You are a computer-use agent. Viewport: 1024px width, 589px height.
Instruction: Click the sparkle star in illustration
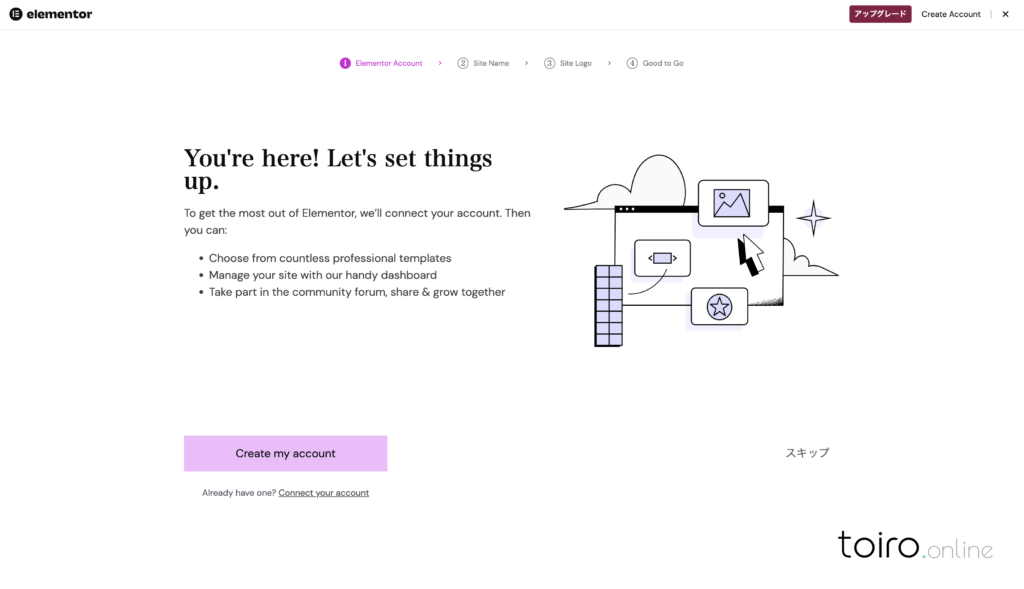tap(813, 218)
